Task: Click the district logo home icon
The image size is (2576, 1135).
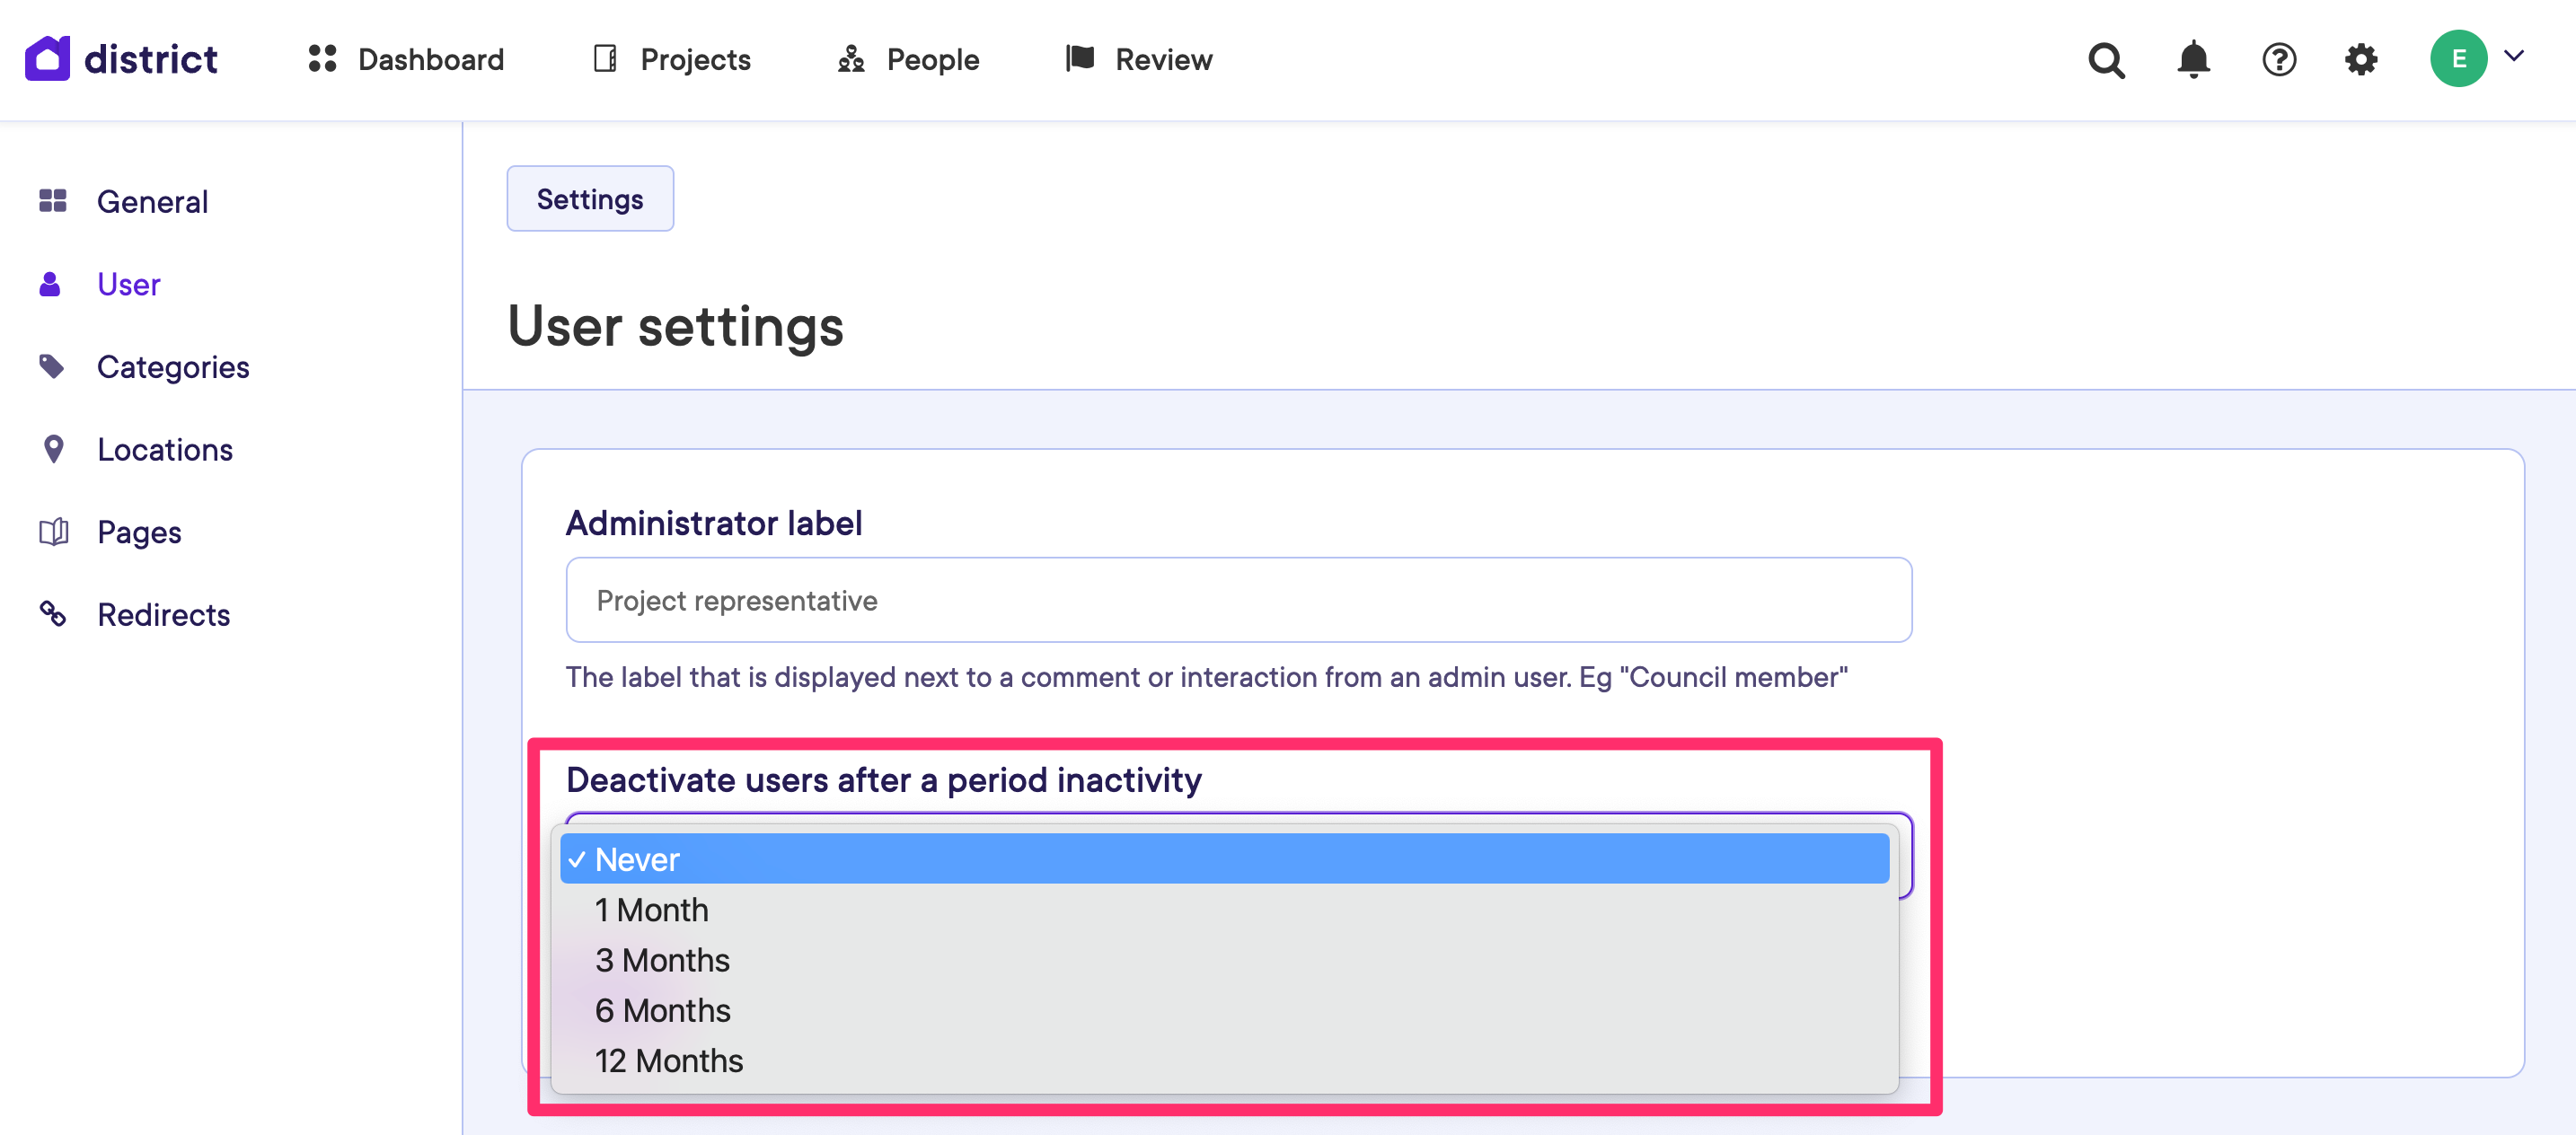Action: pos(47,59)
